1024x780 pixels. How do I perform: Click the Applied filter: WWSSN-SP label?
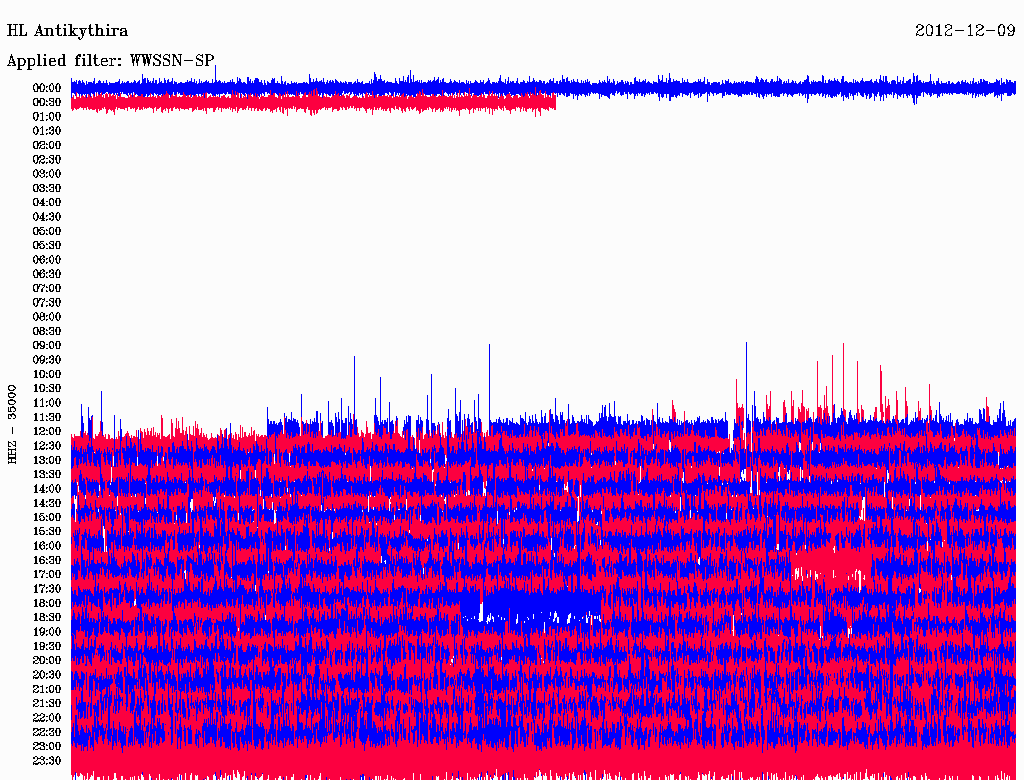110,61
